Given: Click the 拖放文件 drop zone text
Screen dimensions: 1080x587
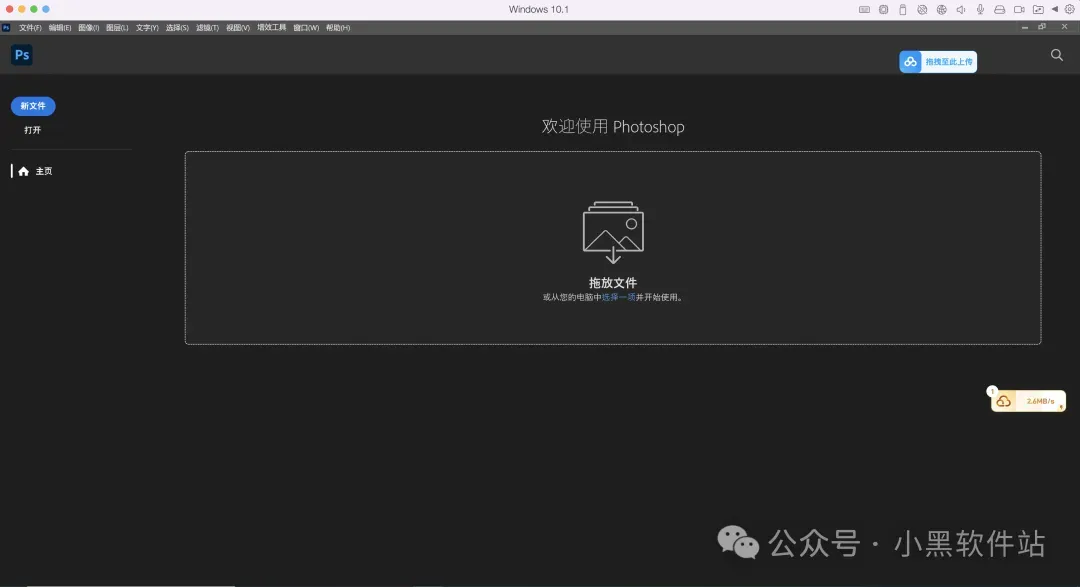Looking at the screenshot, I should coord(613,282).
